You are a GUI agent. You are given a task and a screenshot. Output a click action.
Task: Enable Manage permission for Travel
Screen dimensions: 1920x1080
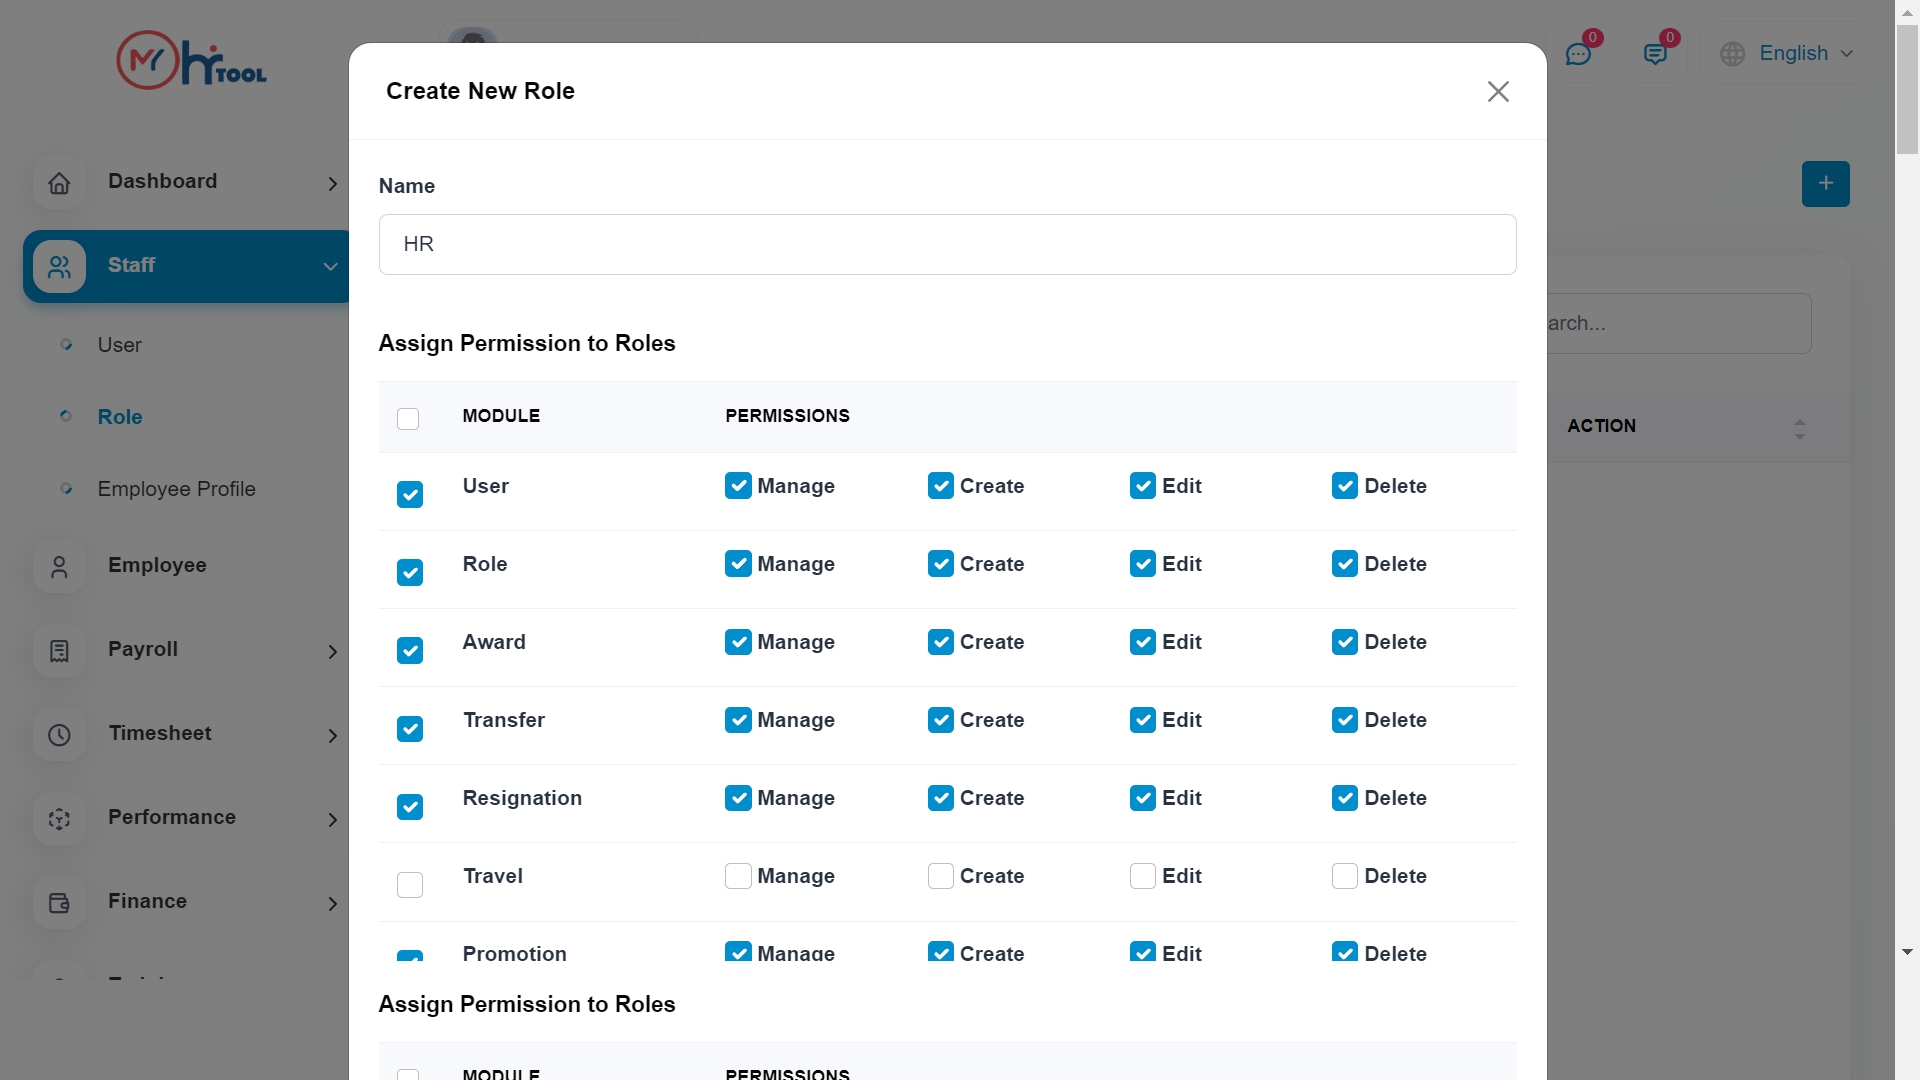coord(738,876)
